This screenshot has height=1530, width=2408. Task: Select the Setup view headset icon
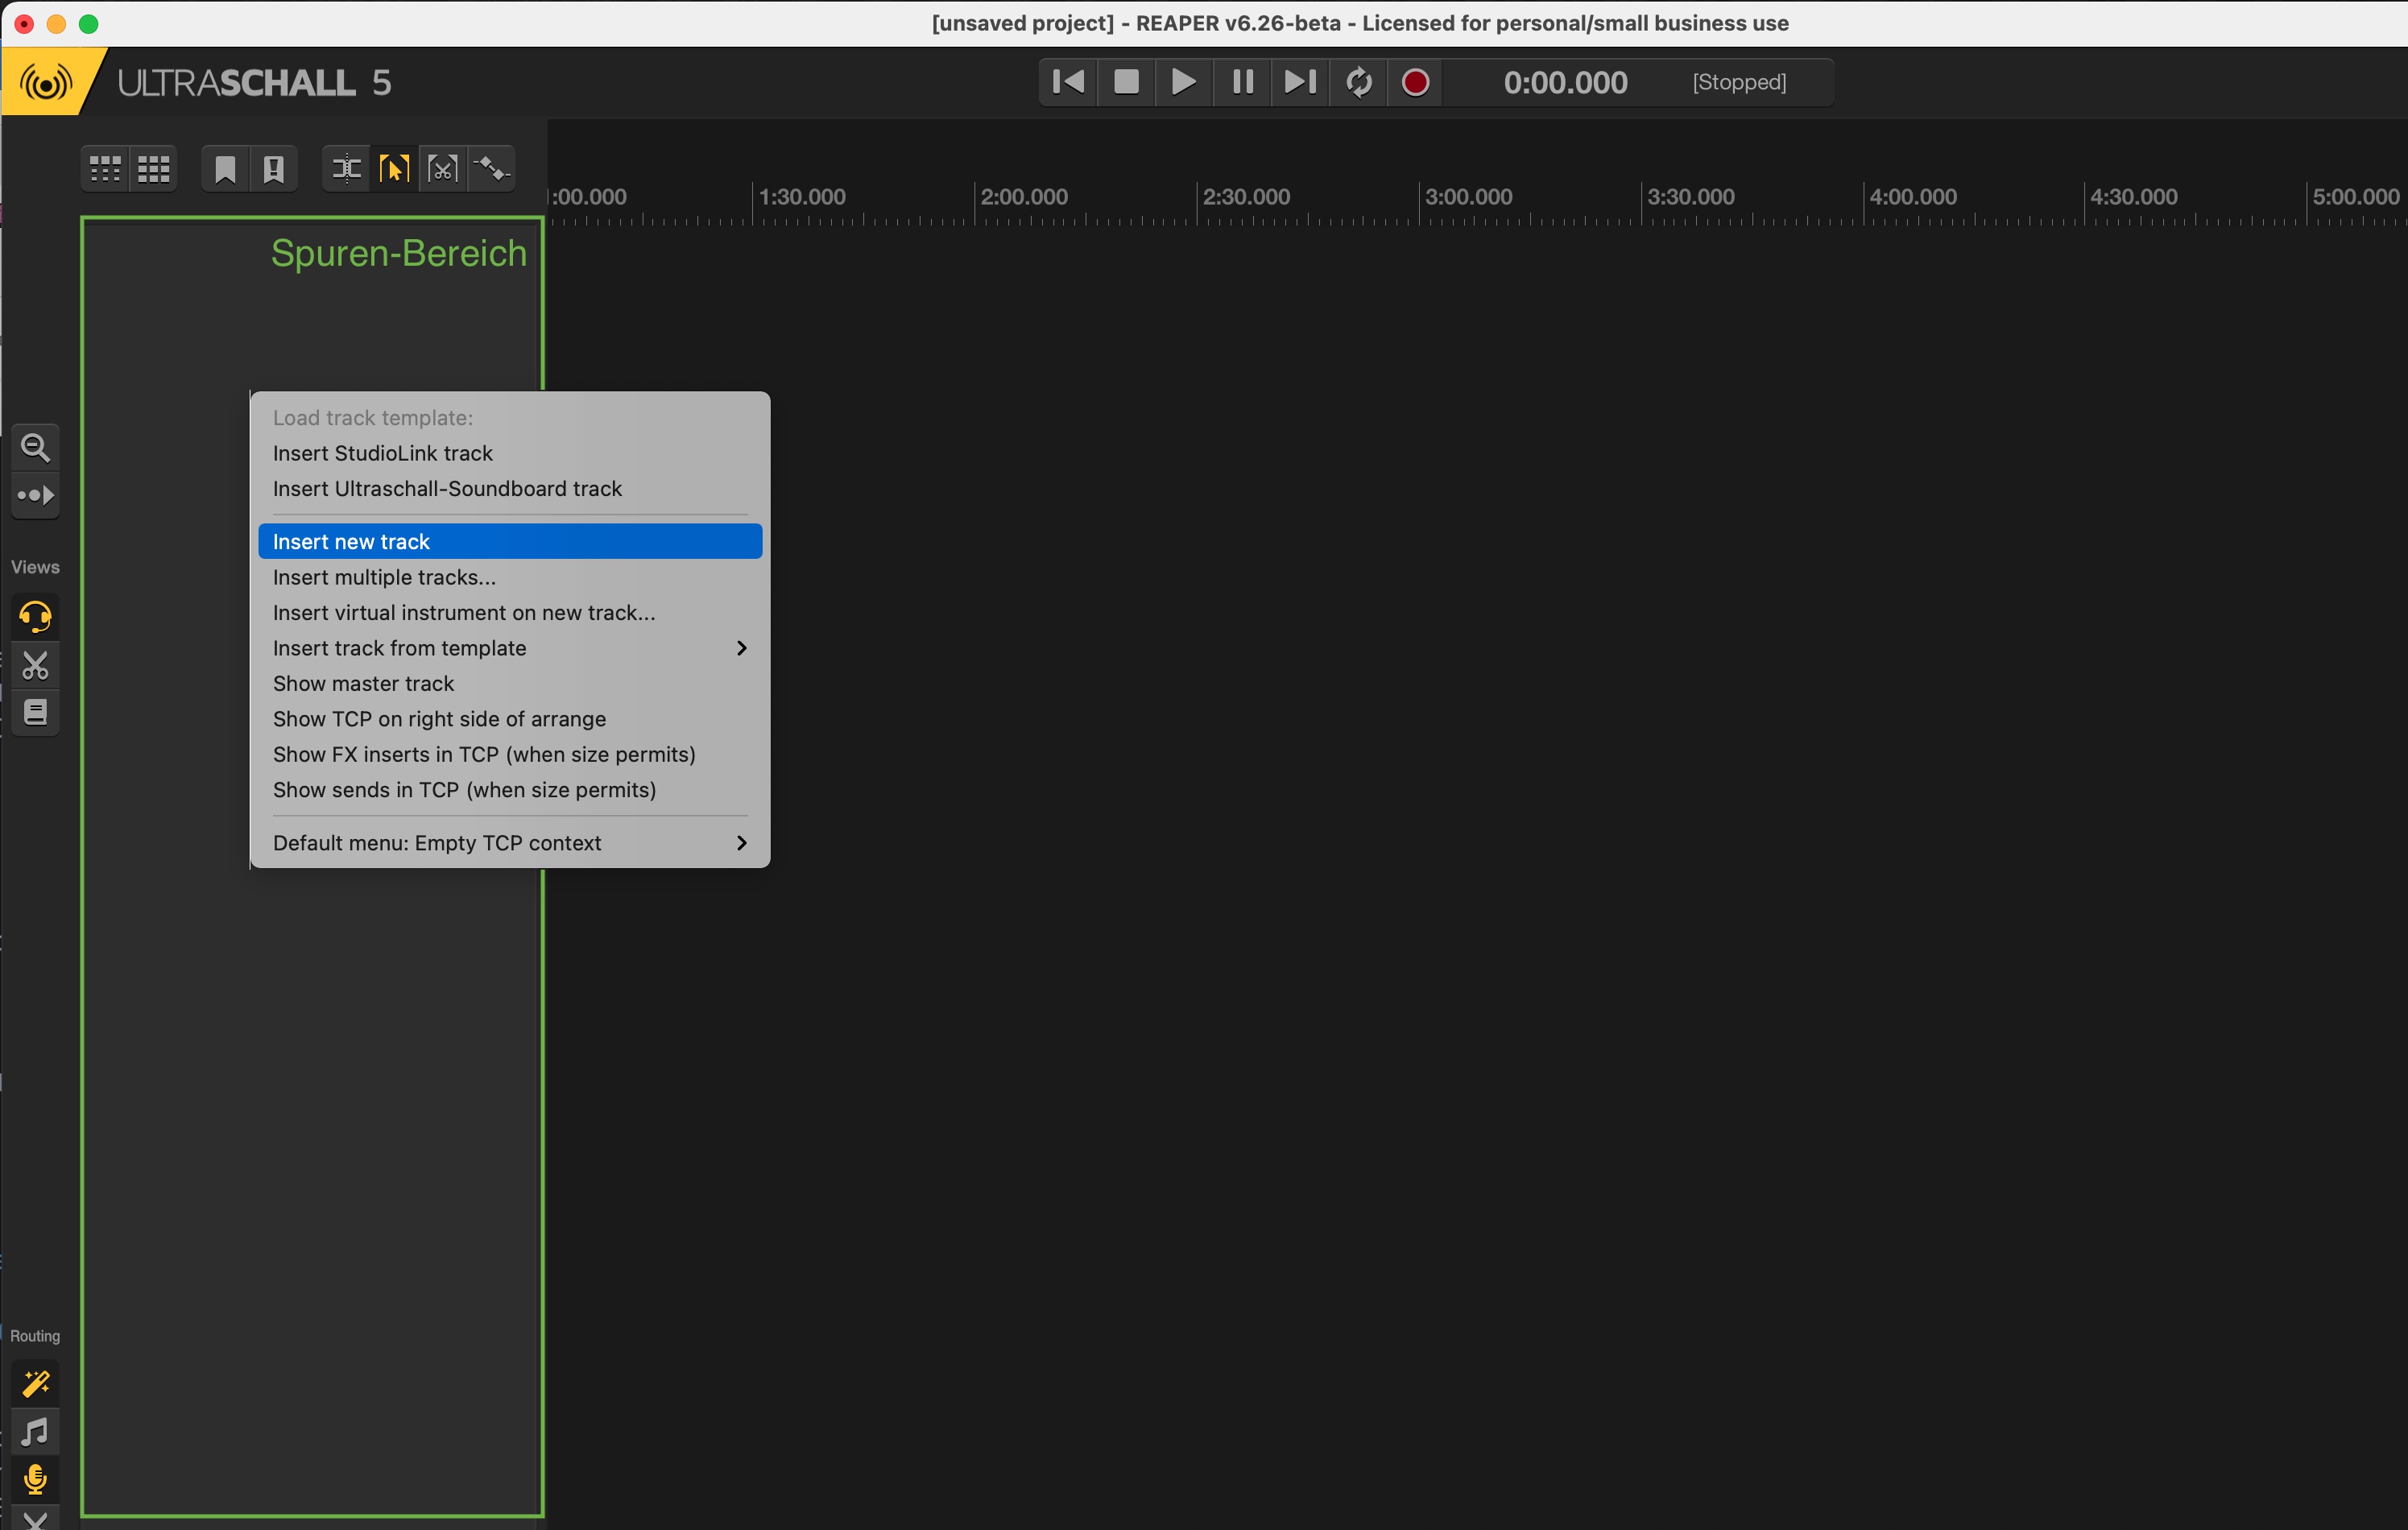[35, 616]
